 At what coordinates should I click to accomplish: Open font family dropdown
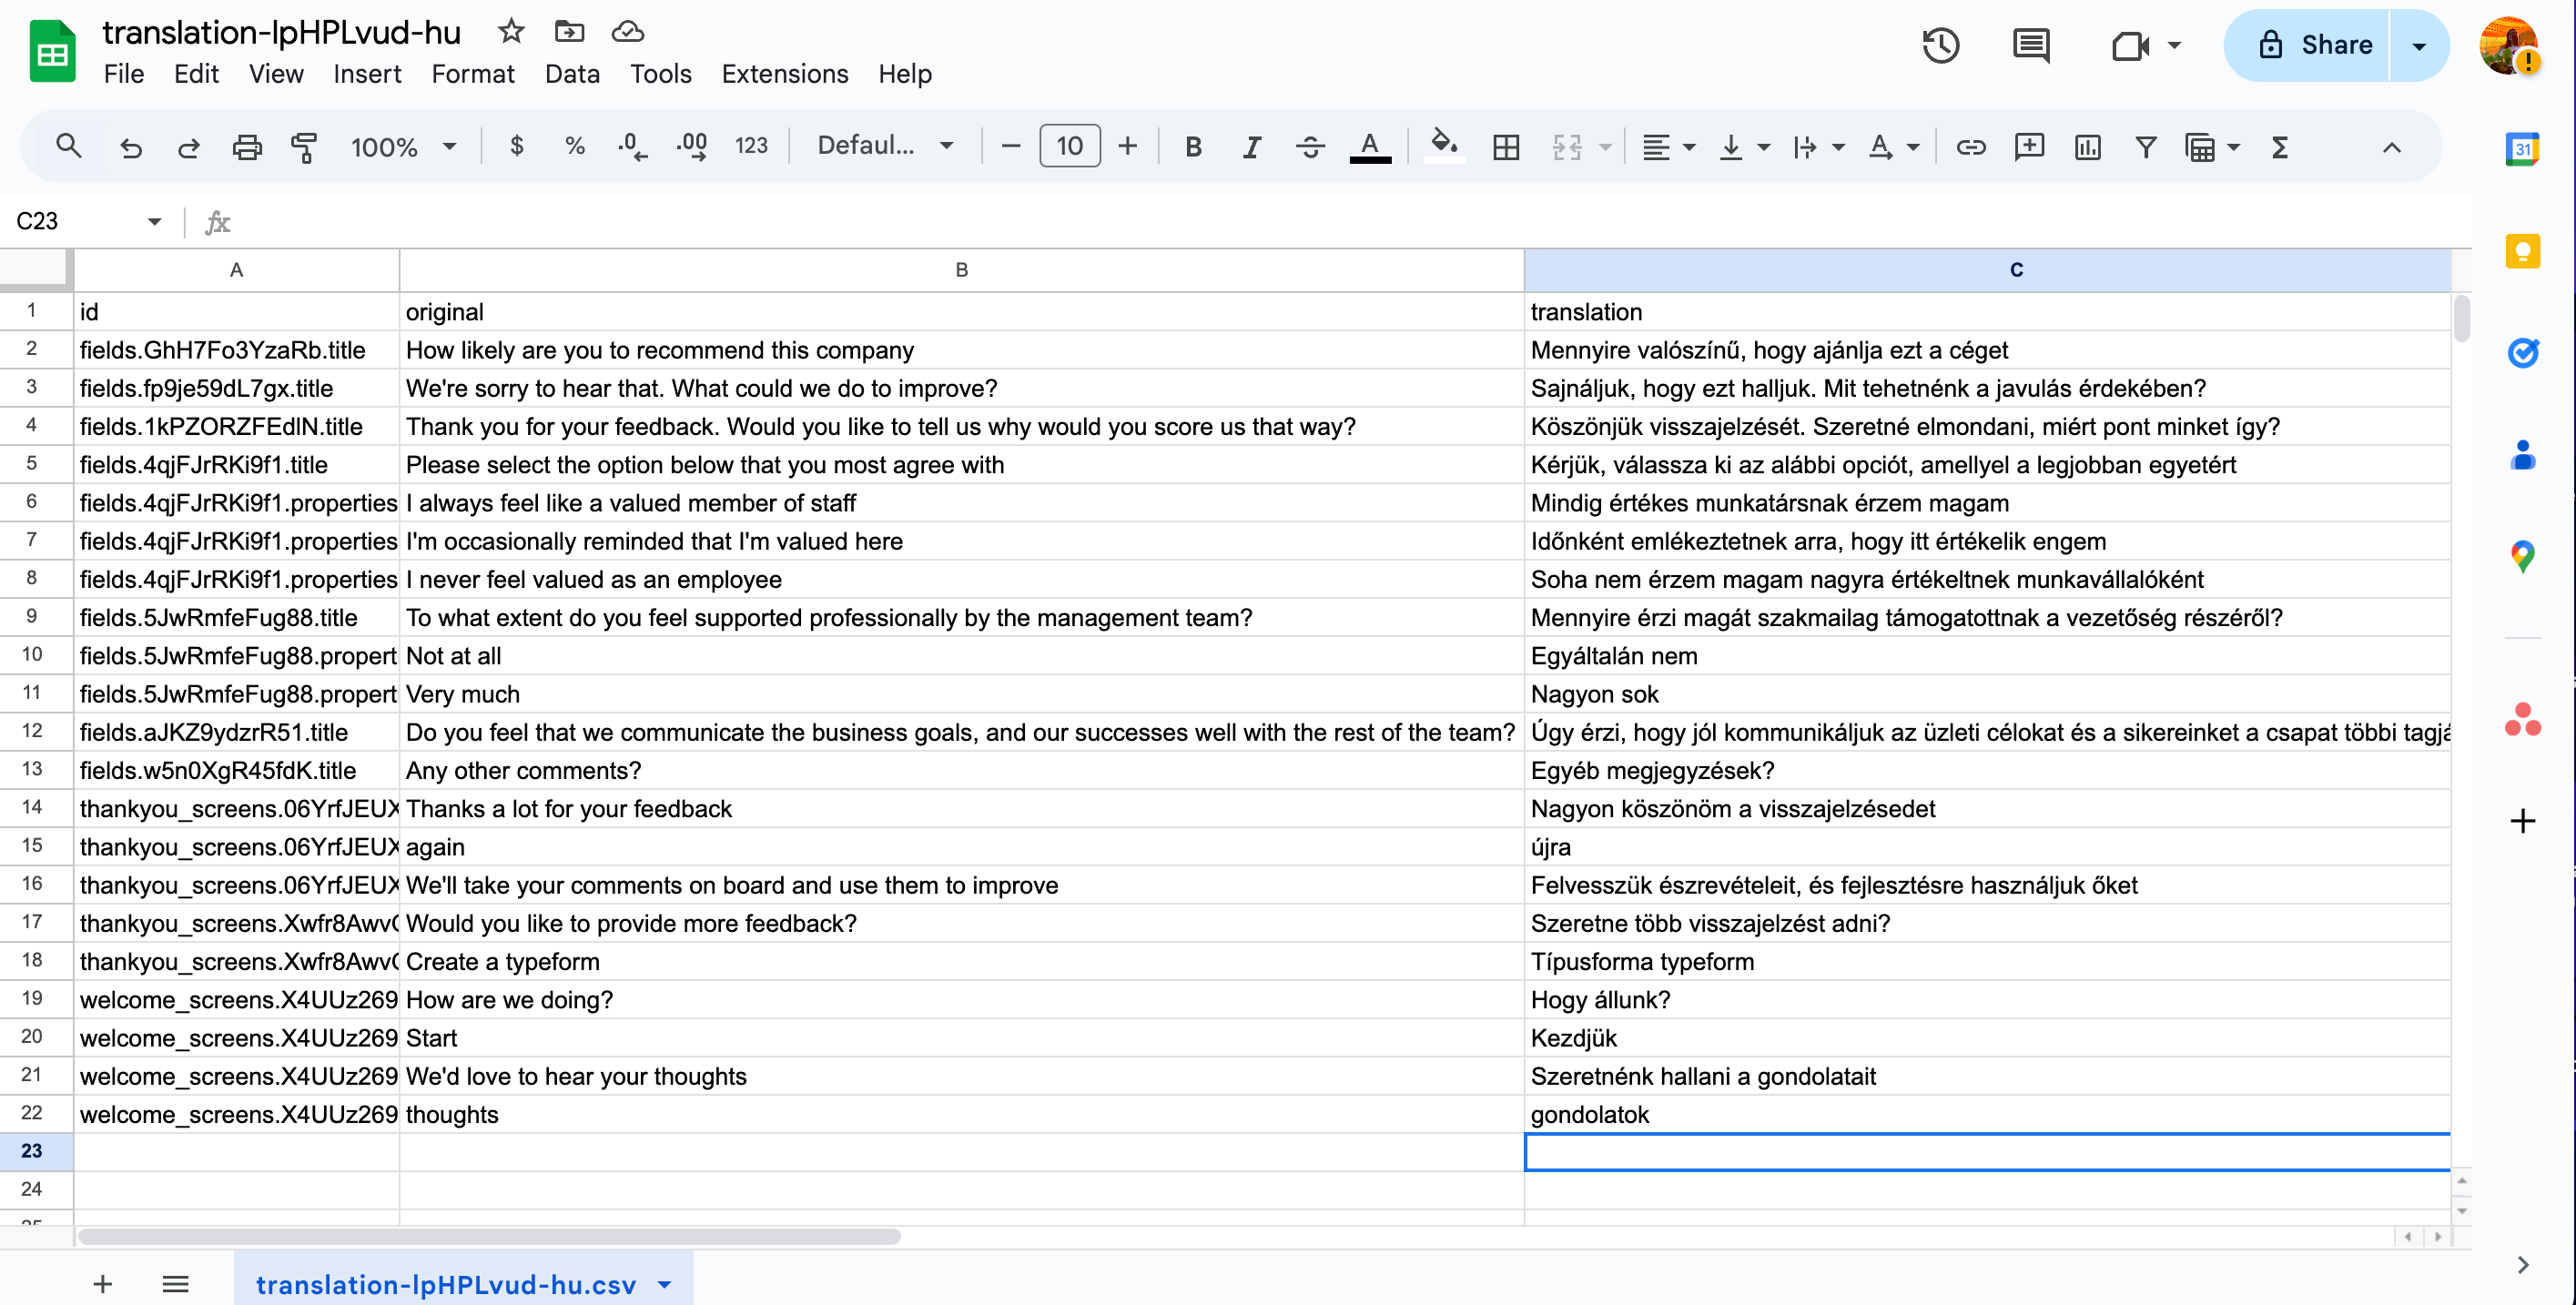click(884, 147)
